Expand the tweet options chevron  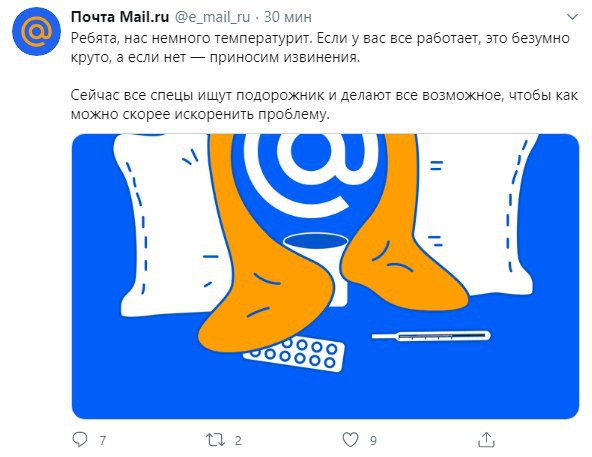pyautogui.click(x=572, y=17)
